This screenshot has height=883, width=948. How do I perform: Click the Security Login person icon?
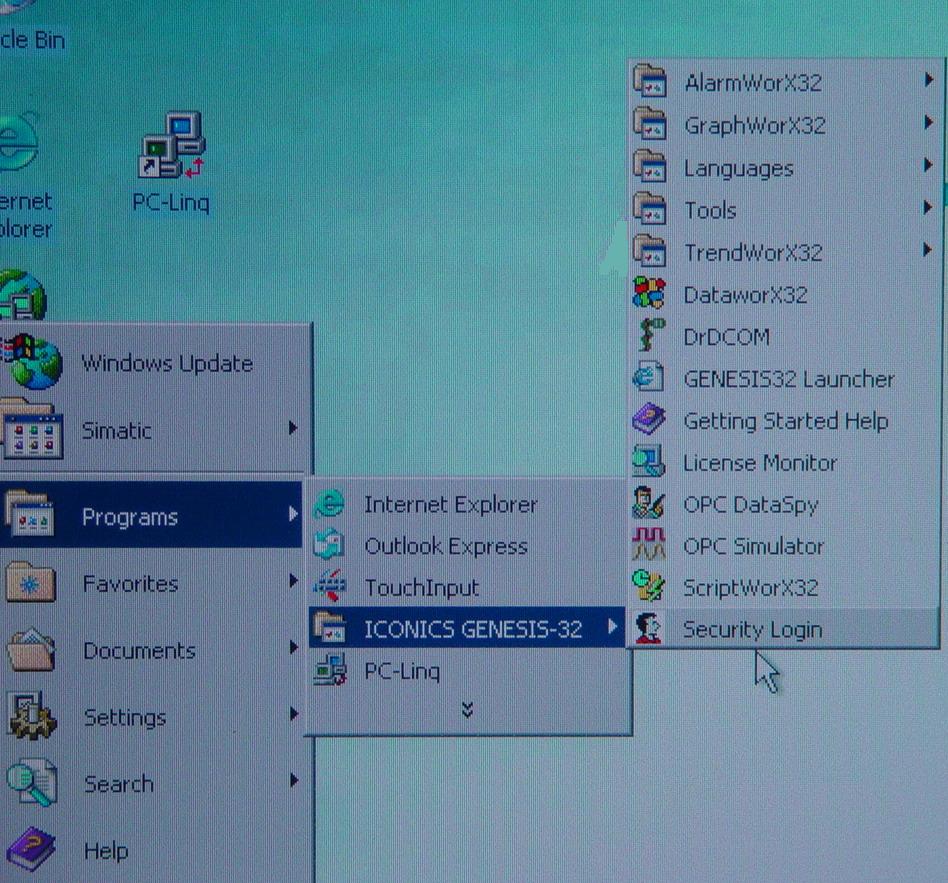coord(648,628)
